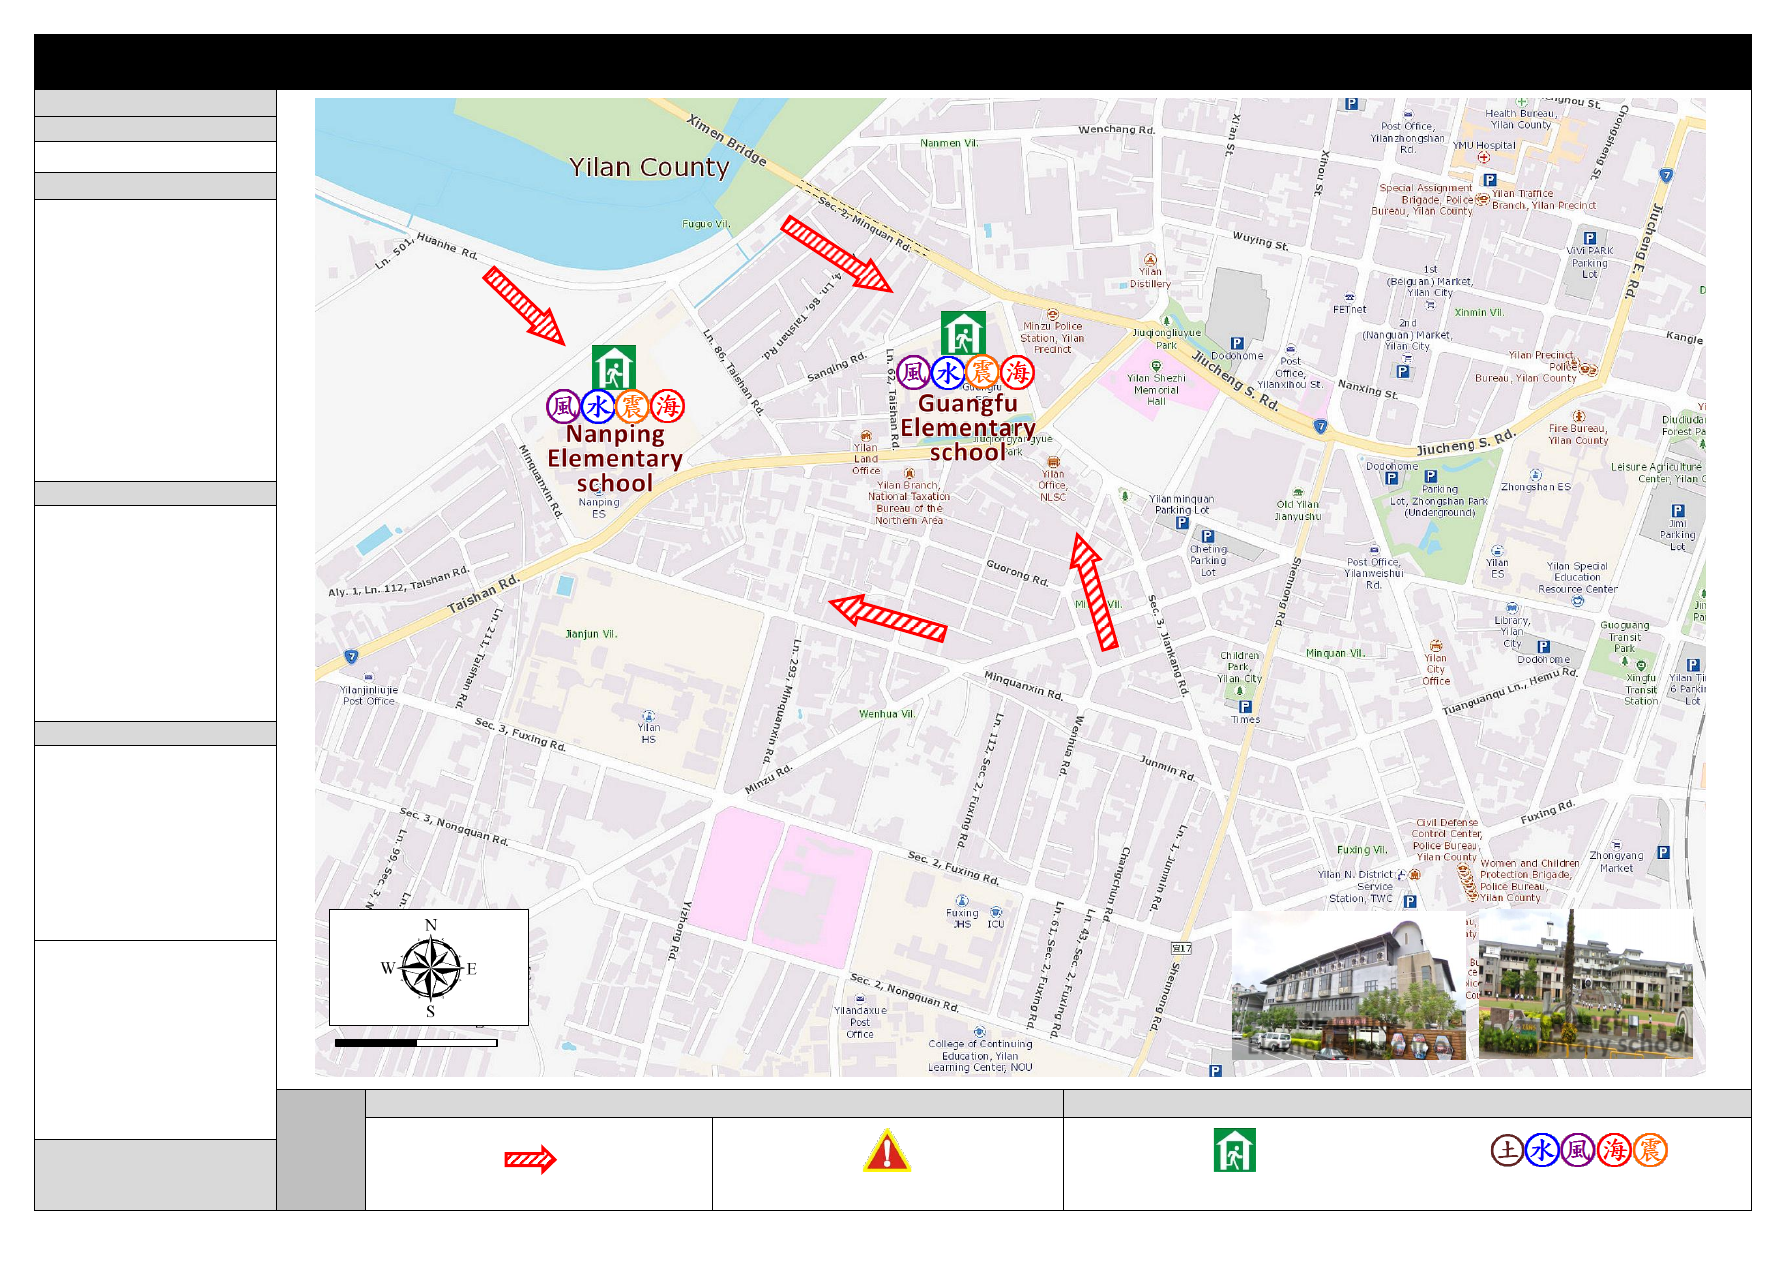Screen dimensions: 1786x1263
Task: Click the YMU Hospital label
Action: click(1484, 145)
